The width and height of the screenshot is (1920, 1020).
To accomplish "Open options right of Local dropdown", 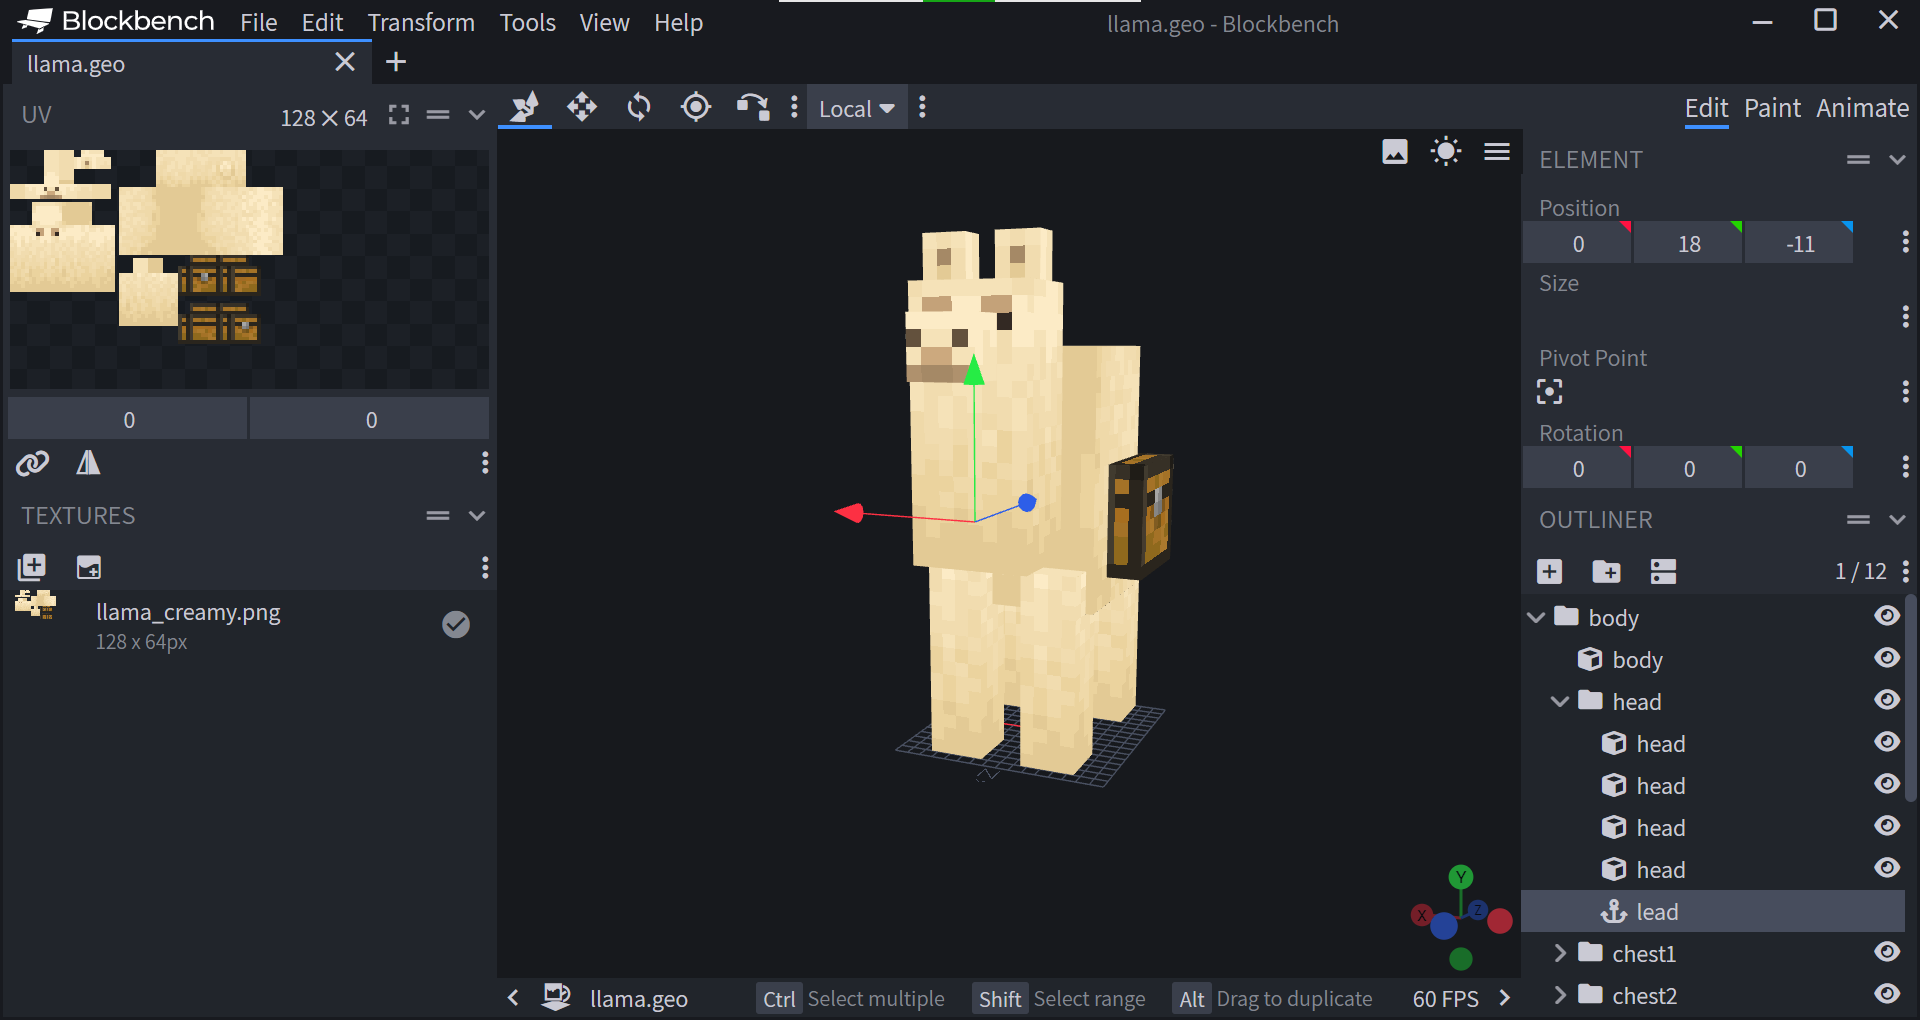I will 922,107.
